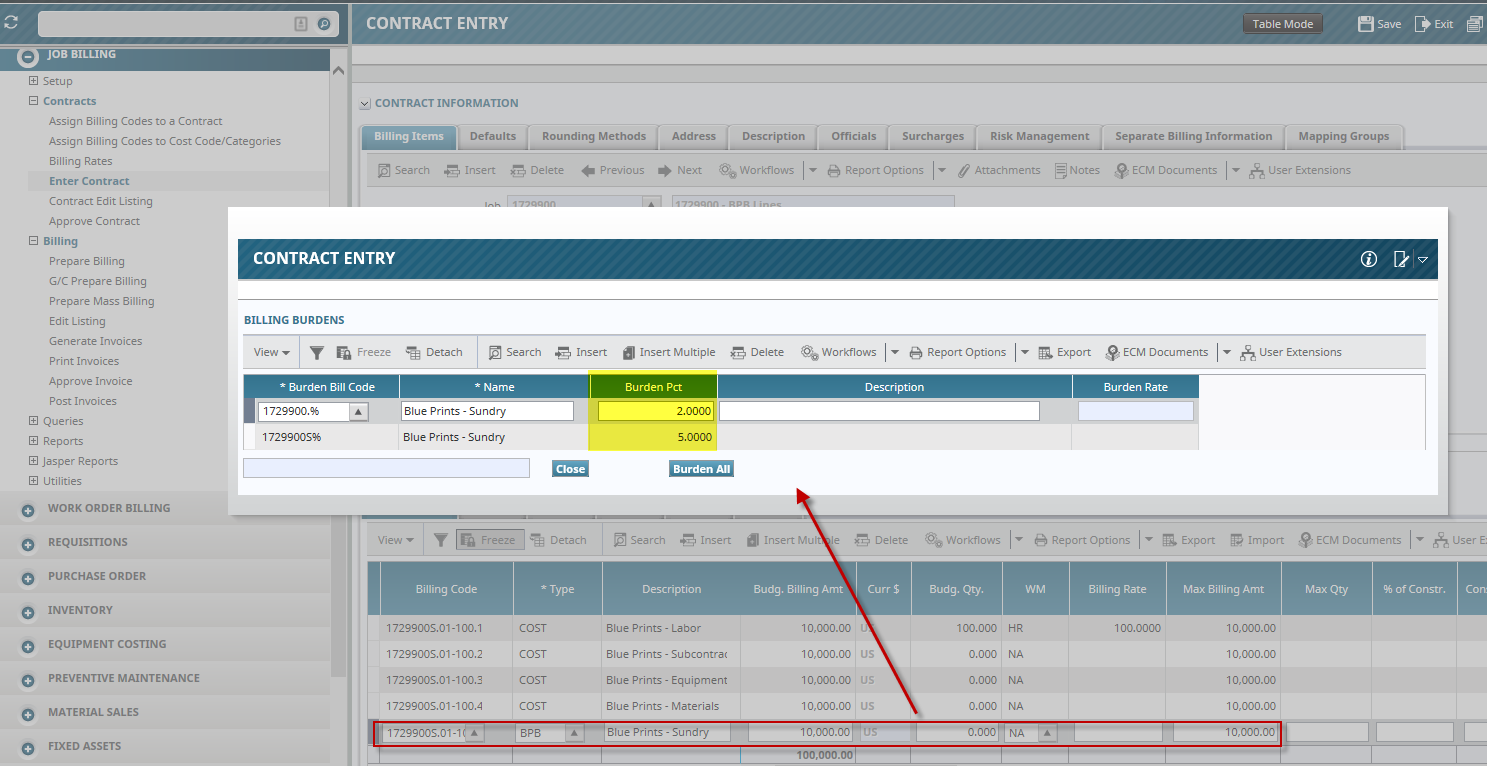1487x766 pixels.
Task: Open ECM Documents from the burdens toolbar
Action: point(1157,352)
